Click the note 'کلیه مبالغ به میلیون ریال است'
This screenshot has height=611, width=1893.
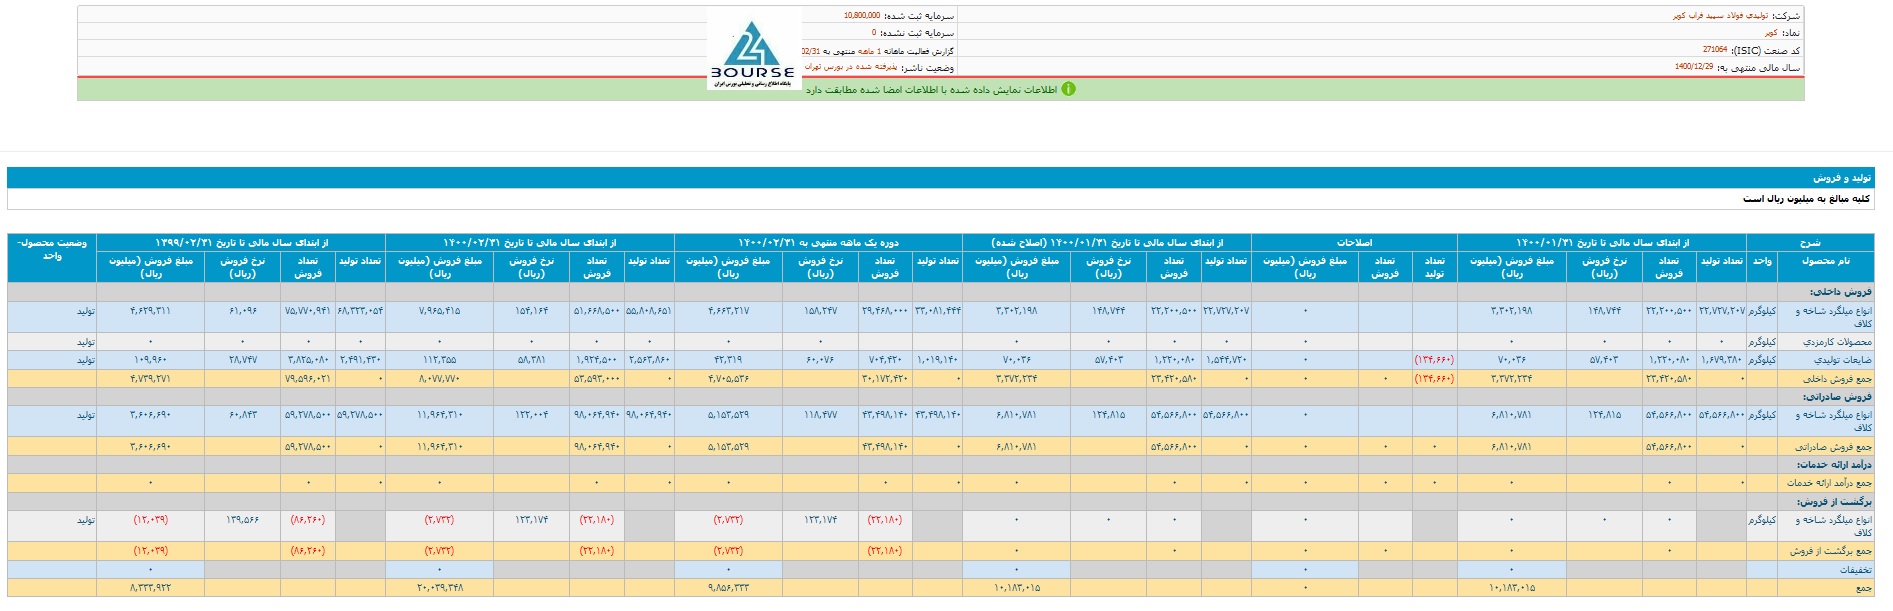click(x=1807, y=199)
